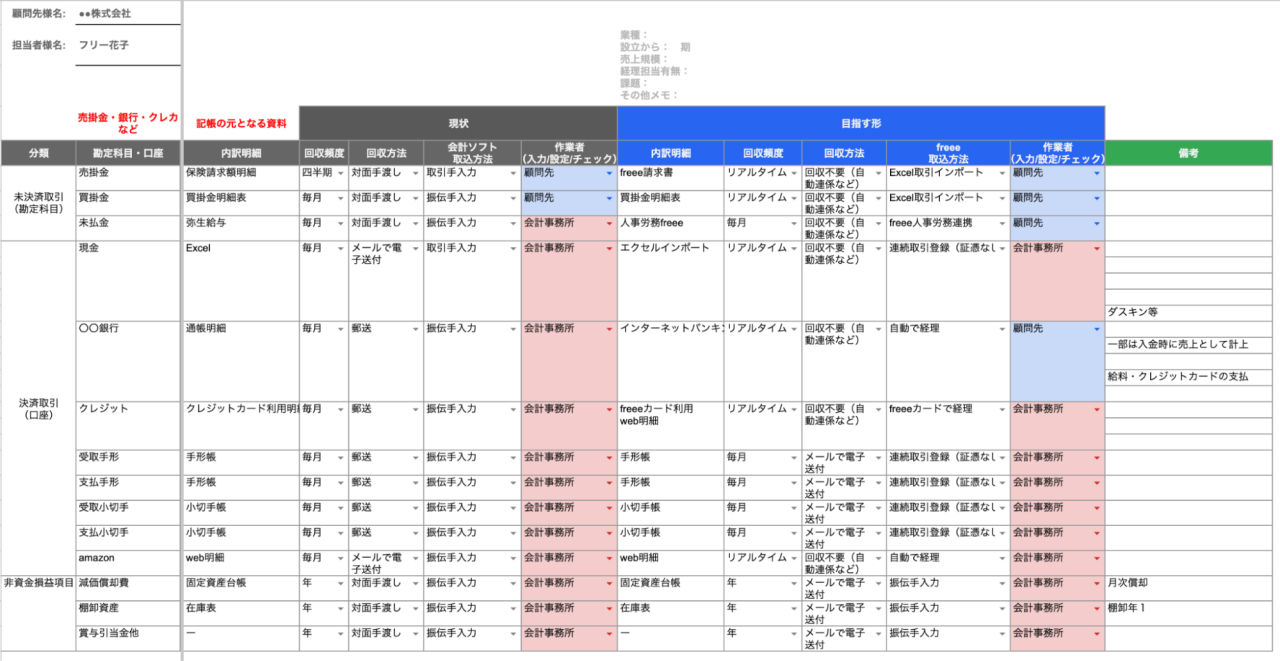Open the 自動で経理 dropdown in the 〇〇銀行 row
Viewport: 1280px width, 661px height.
pos(1002,329)
